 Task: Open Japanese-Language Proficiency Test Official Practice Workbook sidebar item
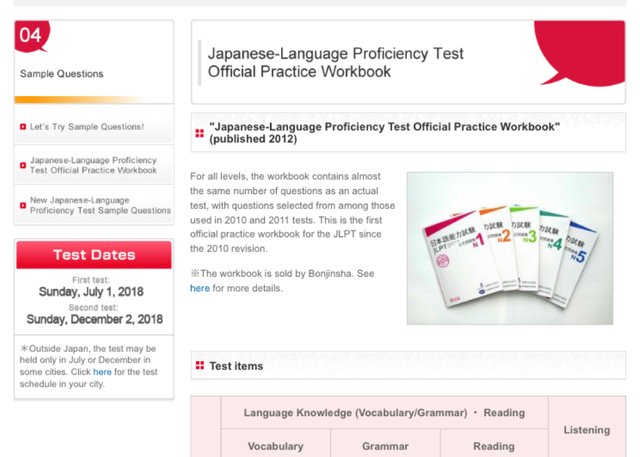(94, 165)
